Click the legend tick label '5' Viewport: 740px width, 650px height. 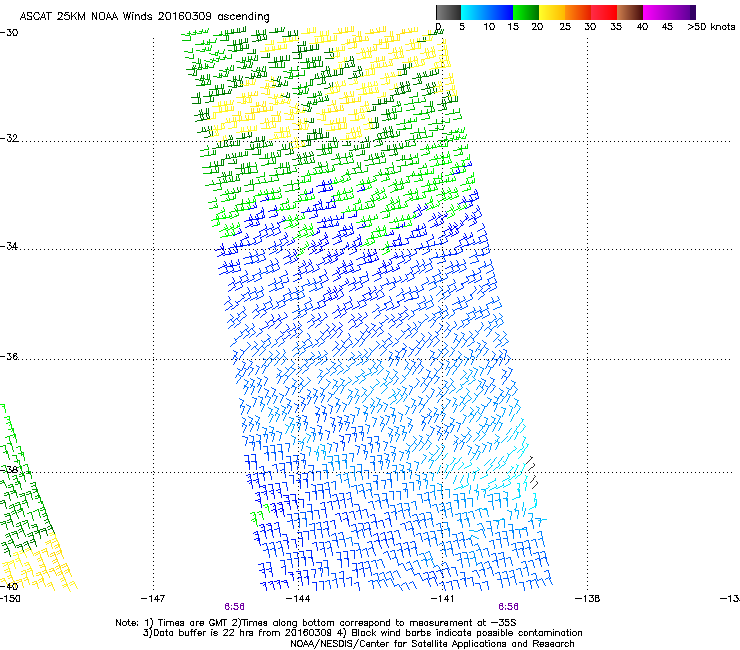[x=462, y=27]
